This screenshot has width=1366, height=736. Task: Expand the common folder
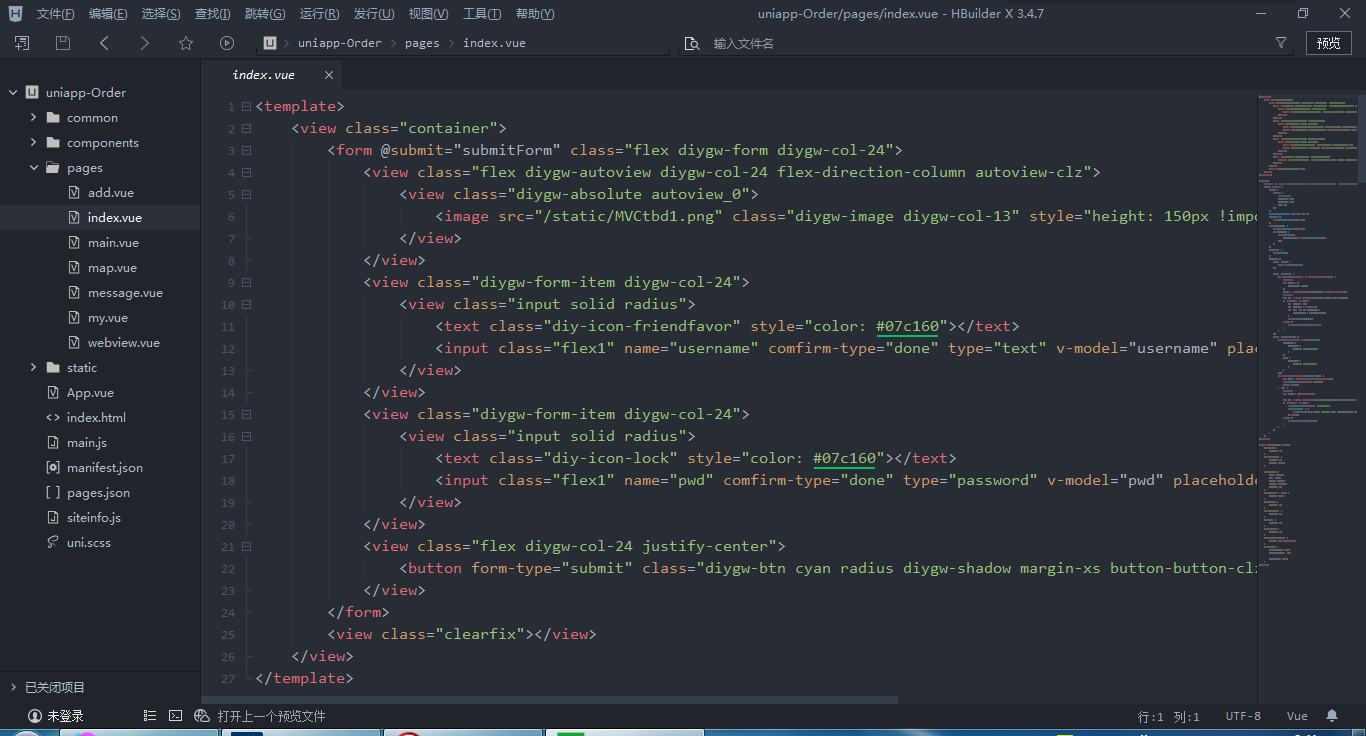point(32,117)
